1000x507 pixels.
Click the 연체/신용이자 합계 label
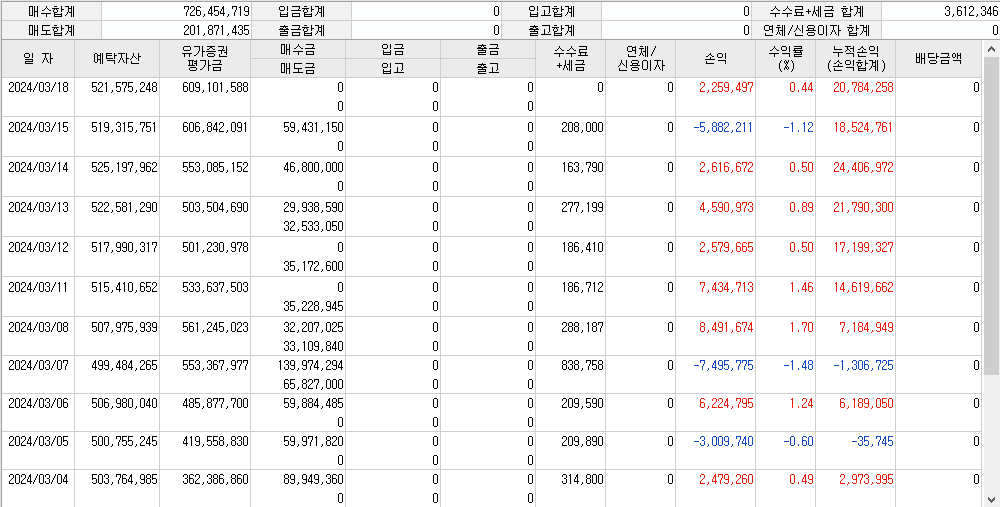[817, 30]
